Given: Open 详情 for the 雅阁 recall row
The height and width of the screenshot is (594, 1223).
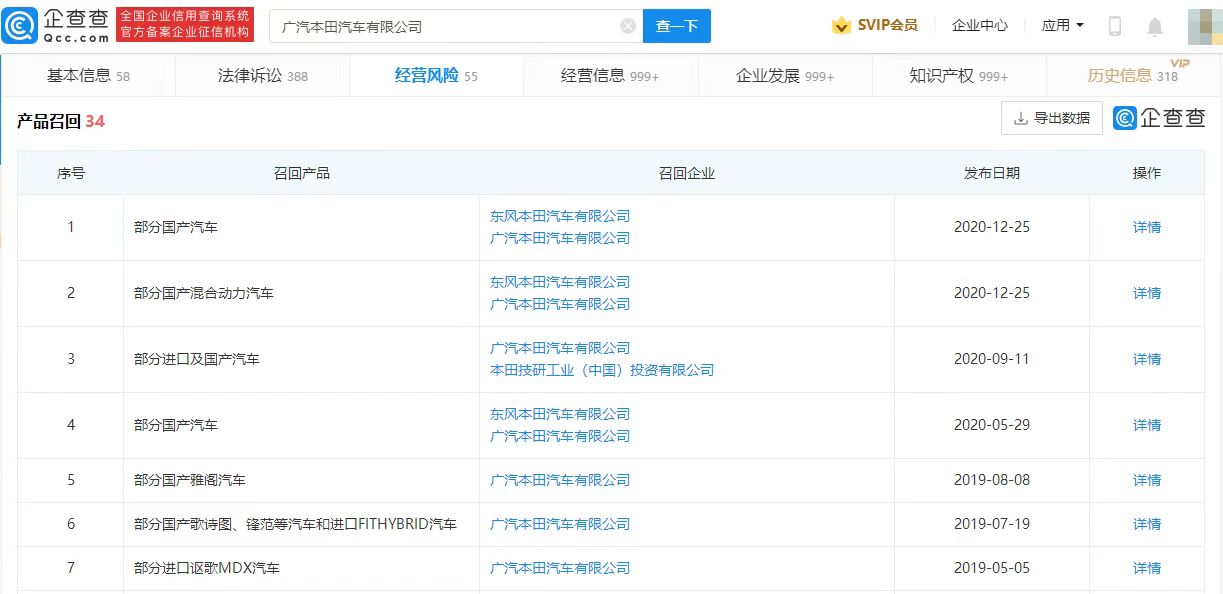Looking at the screenshot, I should click(x=1147, y=480).
